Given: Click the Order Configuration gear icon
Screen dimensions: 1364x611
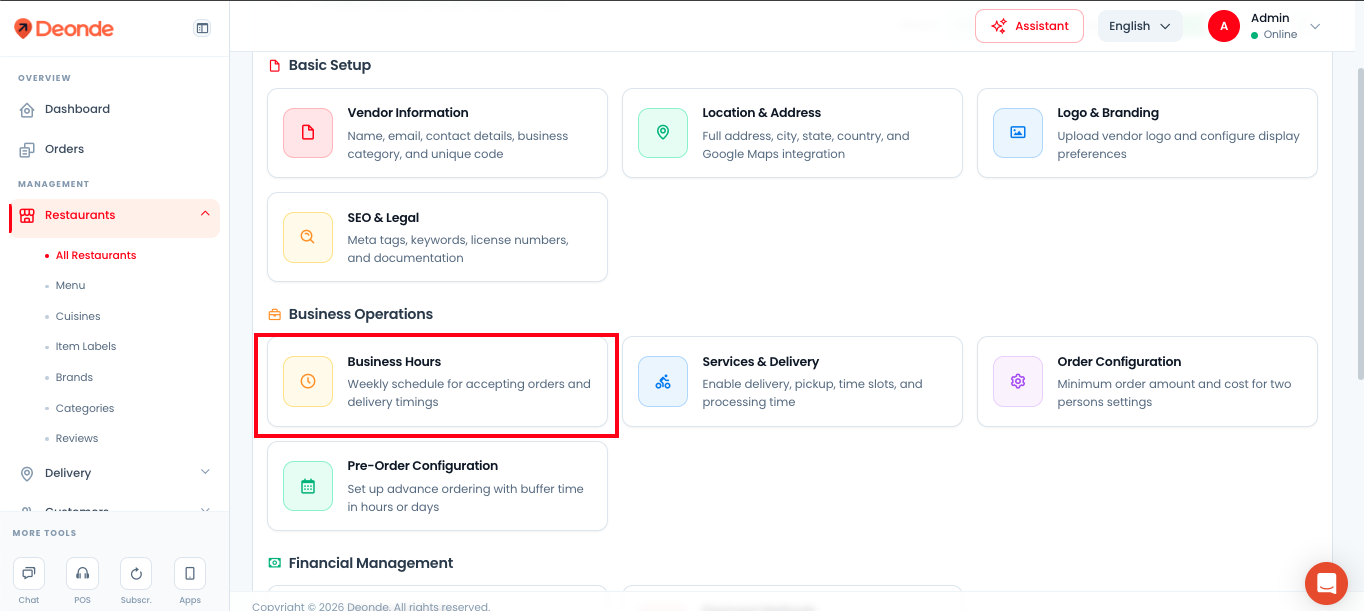Looking at the screenshot, I should (x=1018, y=381).
